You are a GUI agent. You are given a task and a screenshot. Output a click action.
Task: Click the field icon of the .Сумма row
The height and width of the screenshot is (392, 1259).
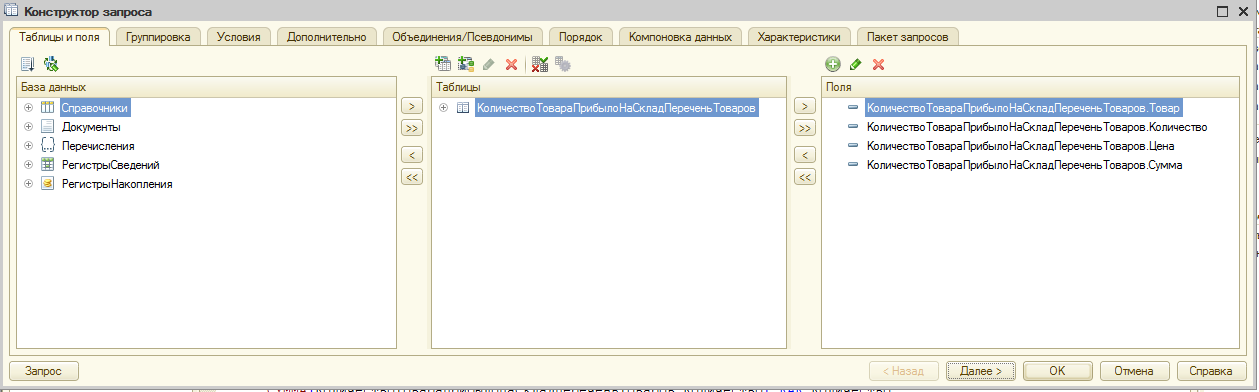tap(854, 165)
